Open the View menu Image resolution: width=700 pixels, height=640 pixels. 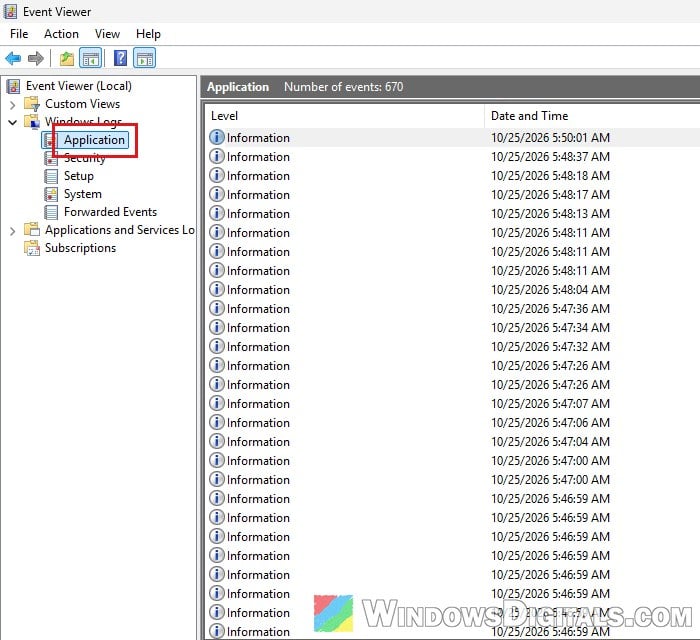pyautogui.click(x=107, y=34)
